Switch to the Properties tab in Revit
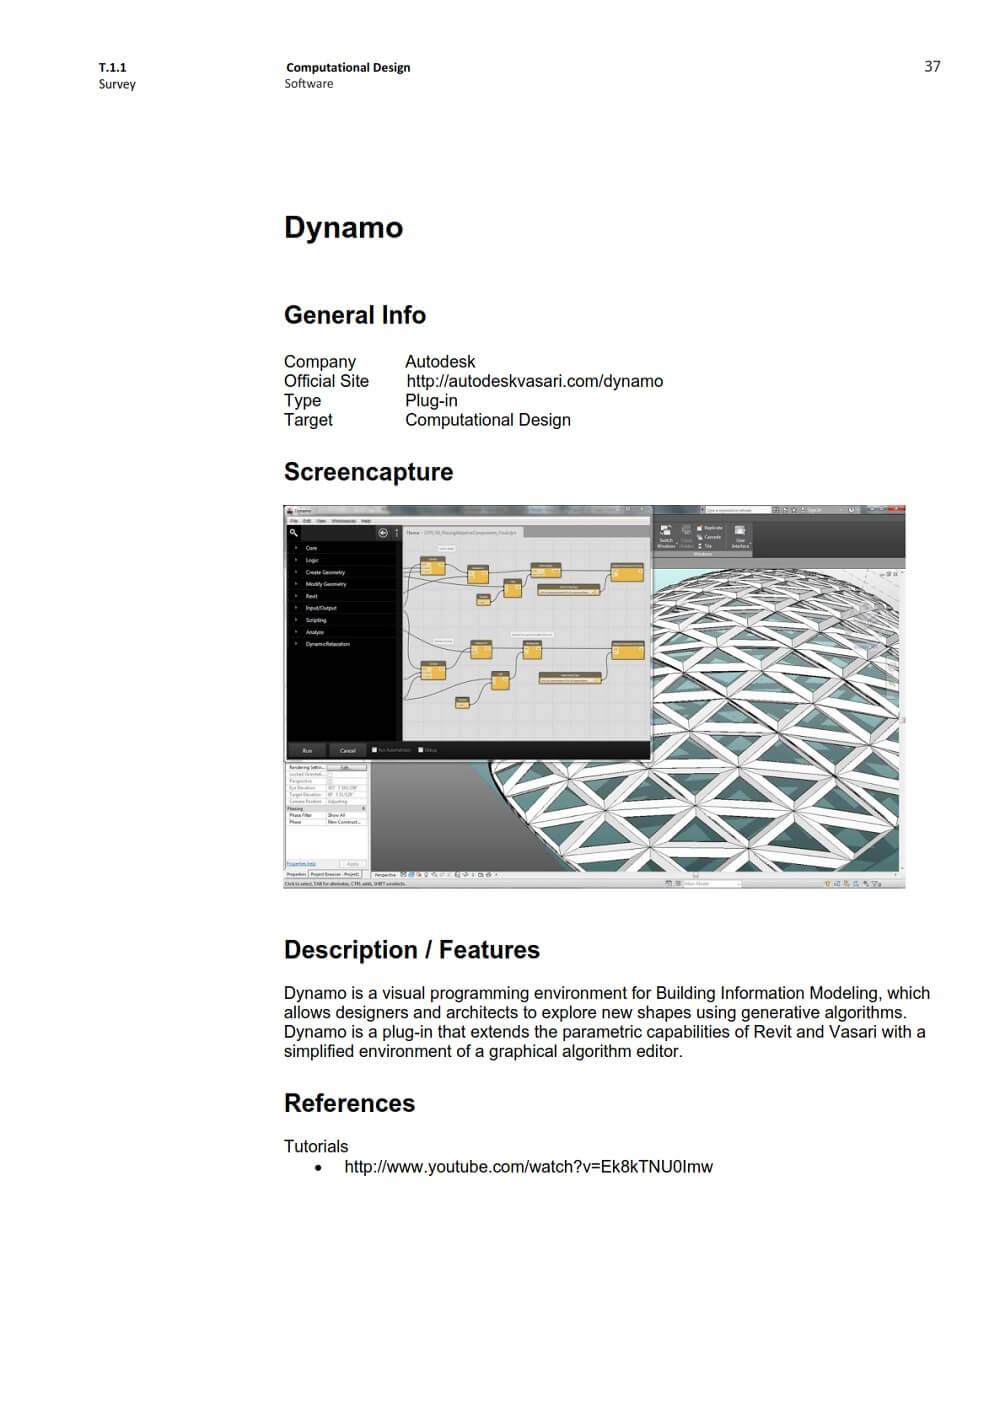The image size is (1000, 1417). coord(296,874)
